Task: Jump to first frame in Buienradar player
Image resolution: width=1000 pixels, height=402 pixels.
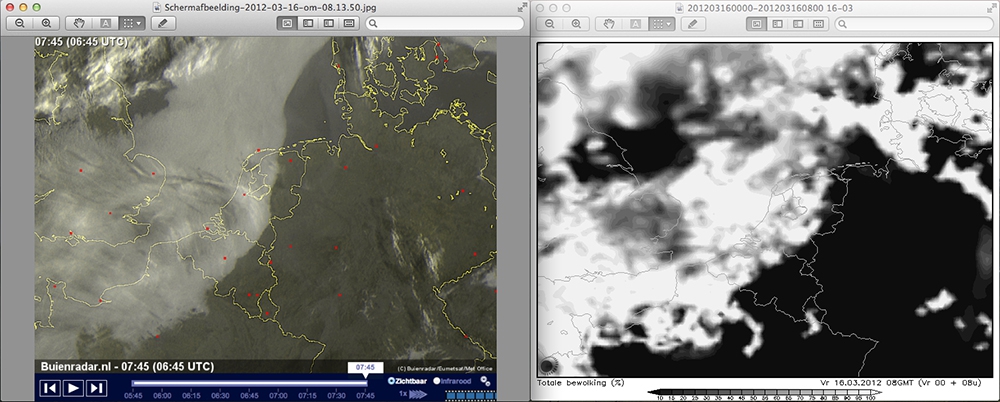Action: click(51, 387)
